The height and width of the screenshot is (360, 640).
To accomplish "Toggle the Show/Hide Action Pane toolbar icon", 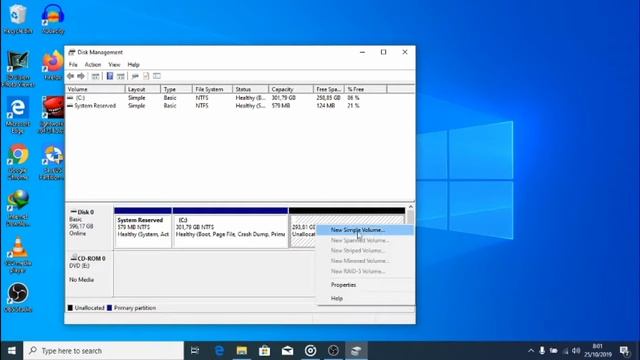I will (x=120, y=76).
